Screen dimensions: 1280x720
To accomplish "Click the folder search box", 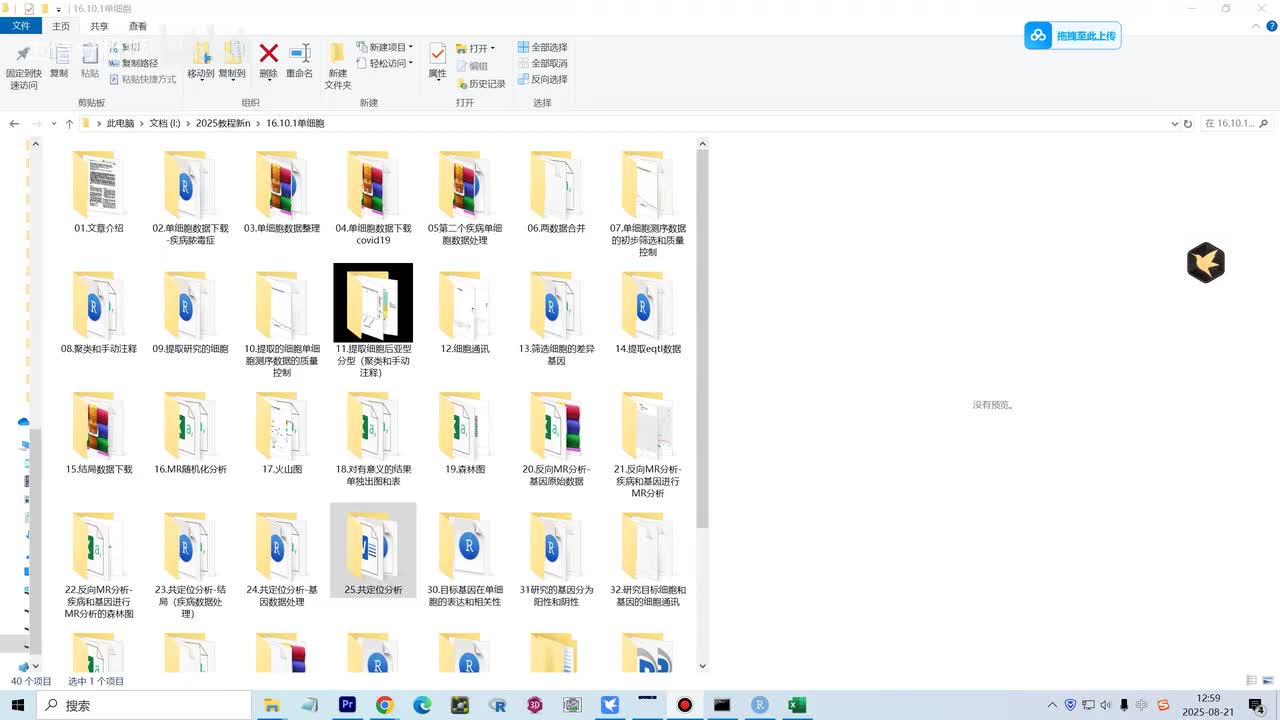I will (1237, 124).
